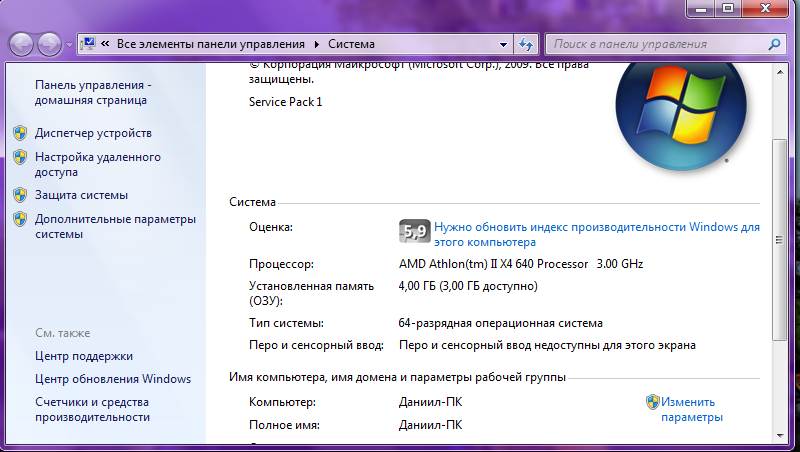
Task: Open 'Центр обновления Windows' link
Action: pos(113,379)
